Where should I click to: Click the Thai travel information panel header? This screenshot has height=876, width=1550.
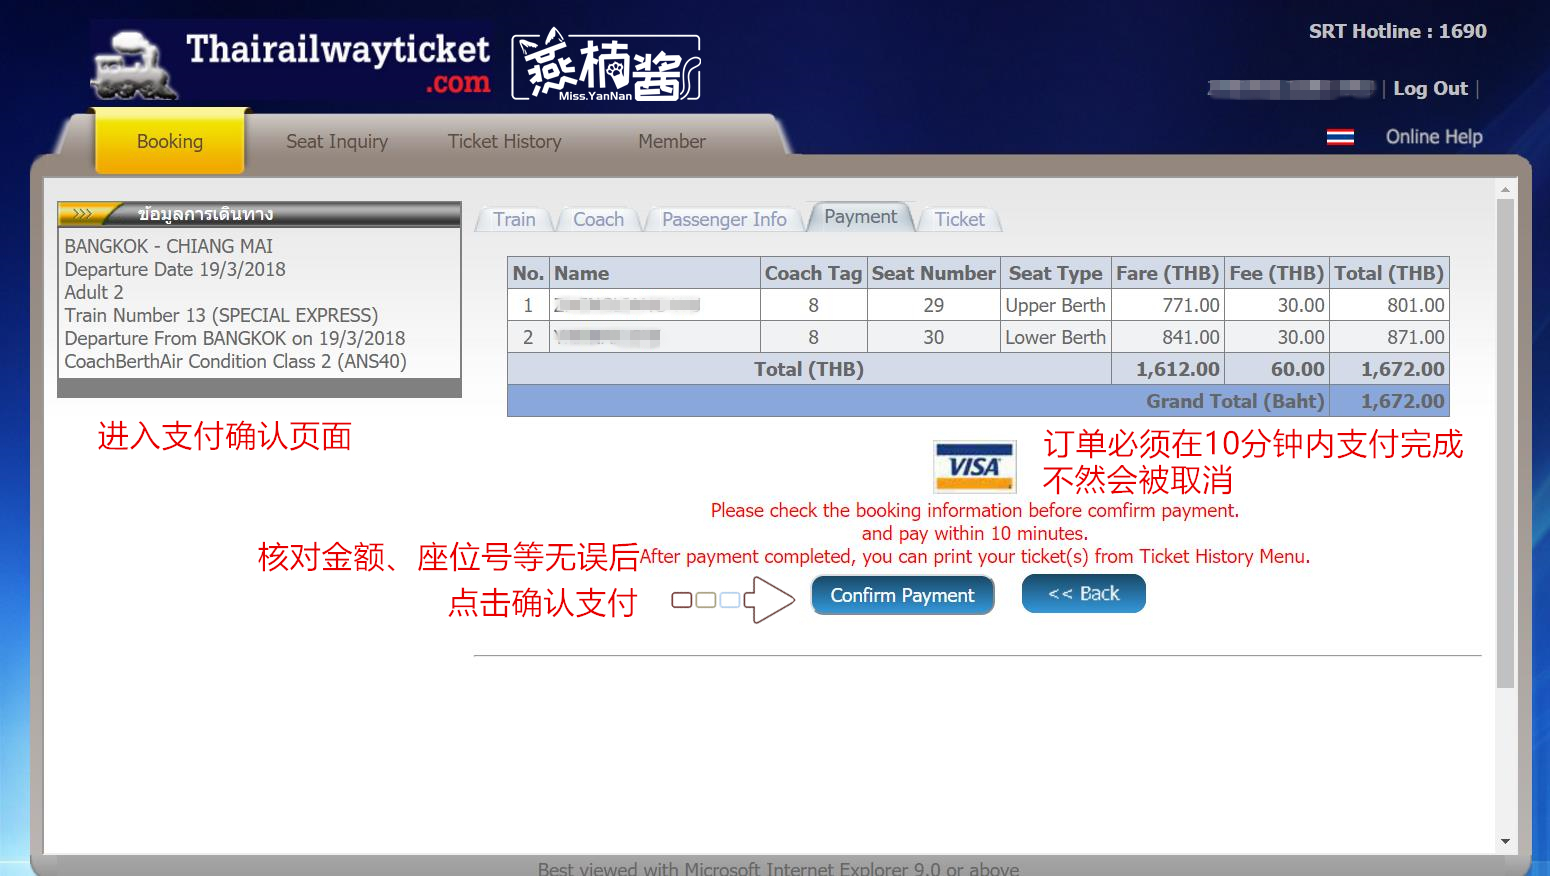[x=259, y=213]
